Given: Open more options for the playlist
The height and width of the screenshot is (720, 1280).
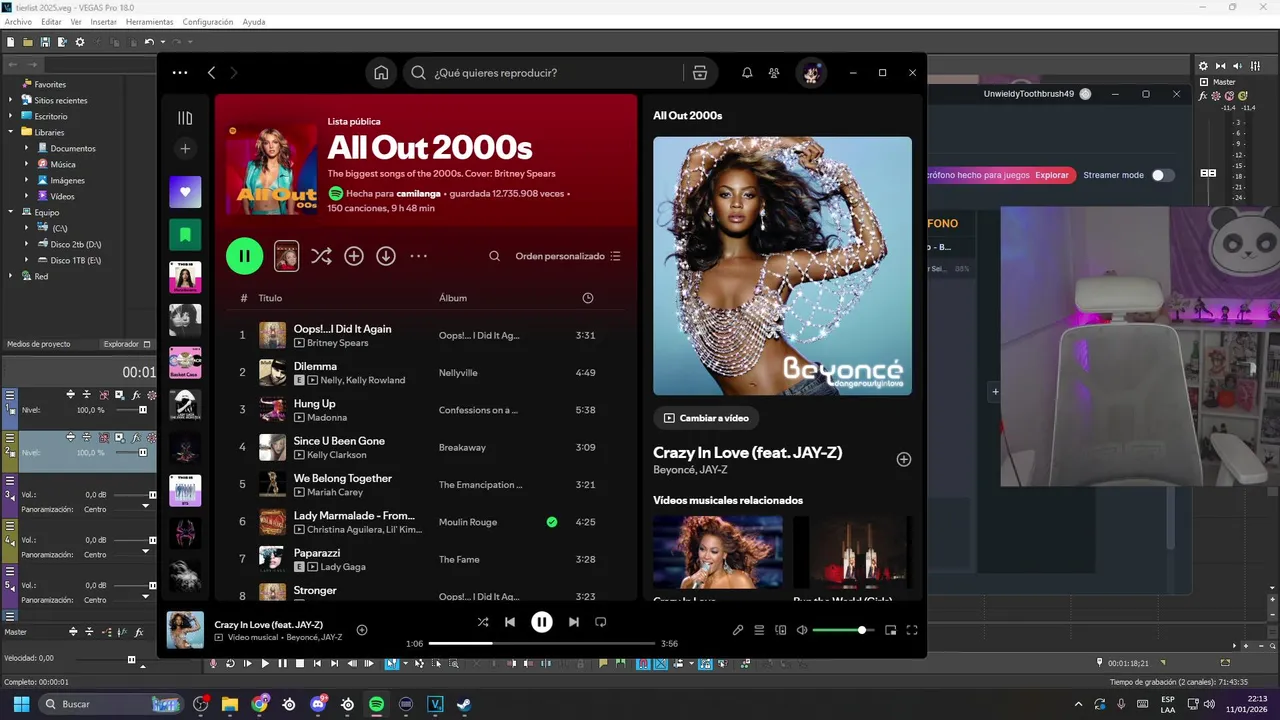Looking at the screenshot, I should point(418,256).
